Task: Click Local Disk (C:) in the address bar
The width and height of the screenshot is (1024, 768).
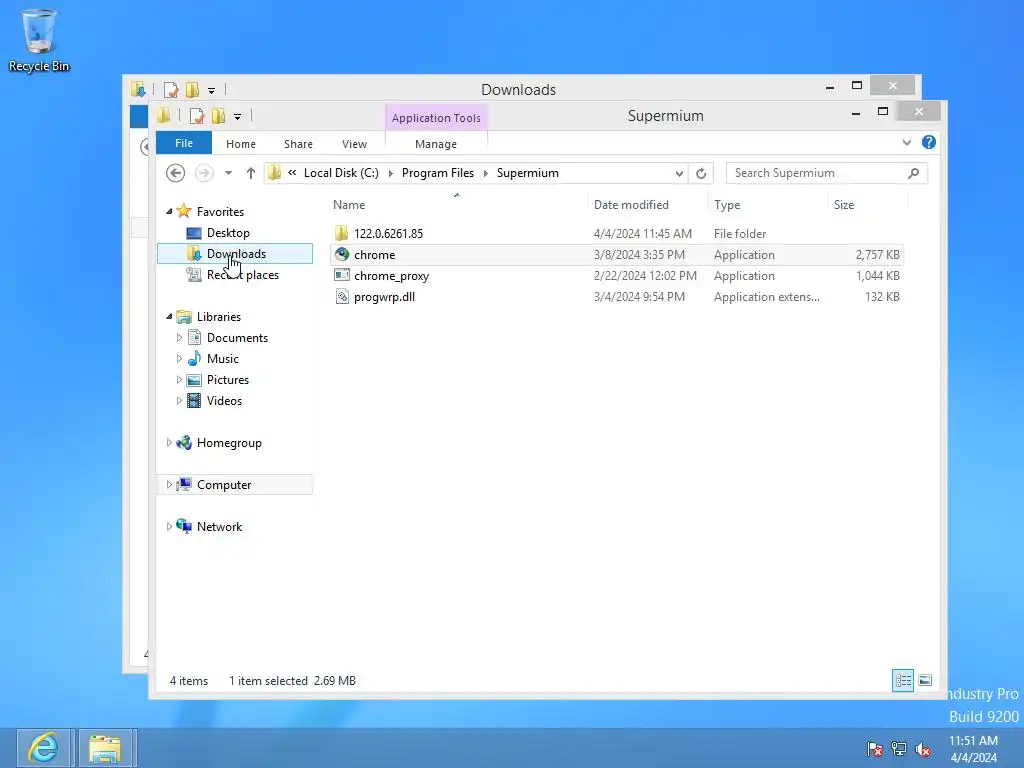Action: tap(341, 173)
